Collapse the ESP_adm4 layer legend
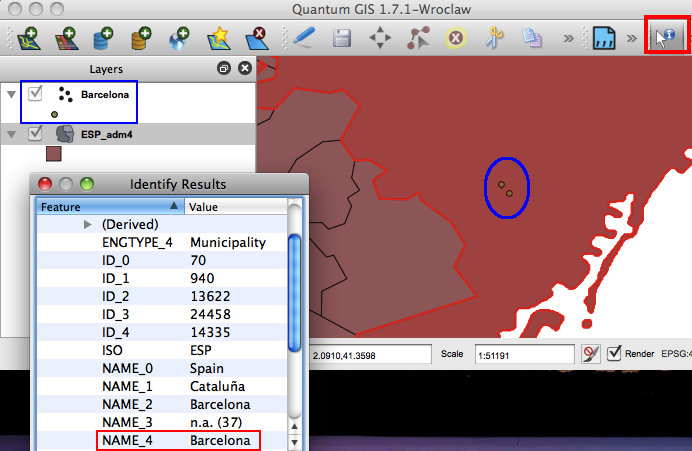 point(11,134)
